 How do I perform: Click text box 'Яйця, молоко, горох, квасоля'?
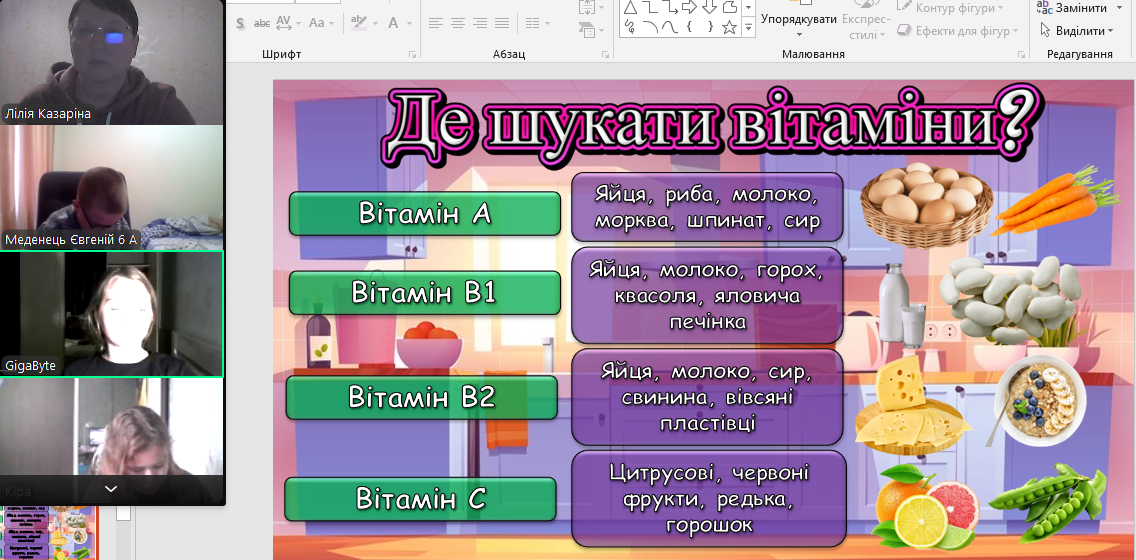click(x=707, y=296)
